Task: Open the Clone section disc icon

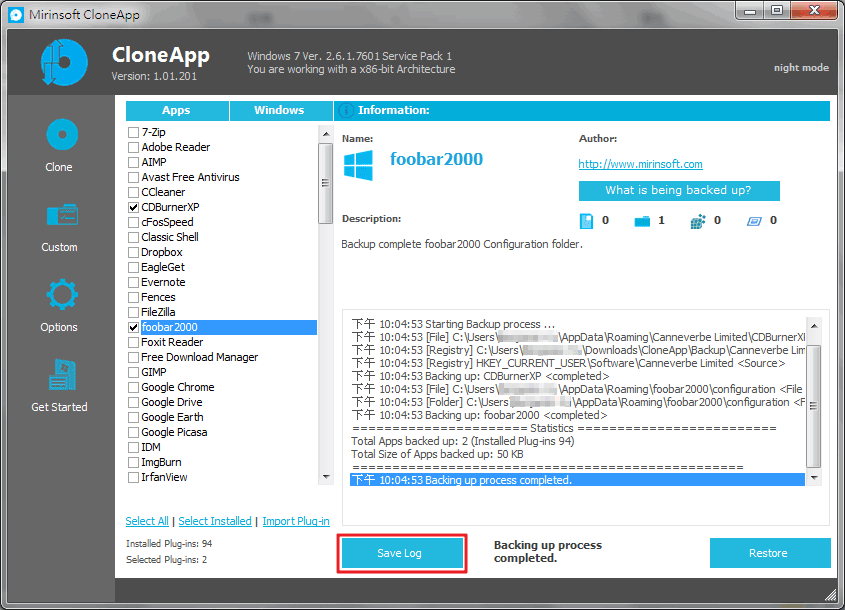Action: (x=62, y=134)
